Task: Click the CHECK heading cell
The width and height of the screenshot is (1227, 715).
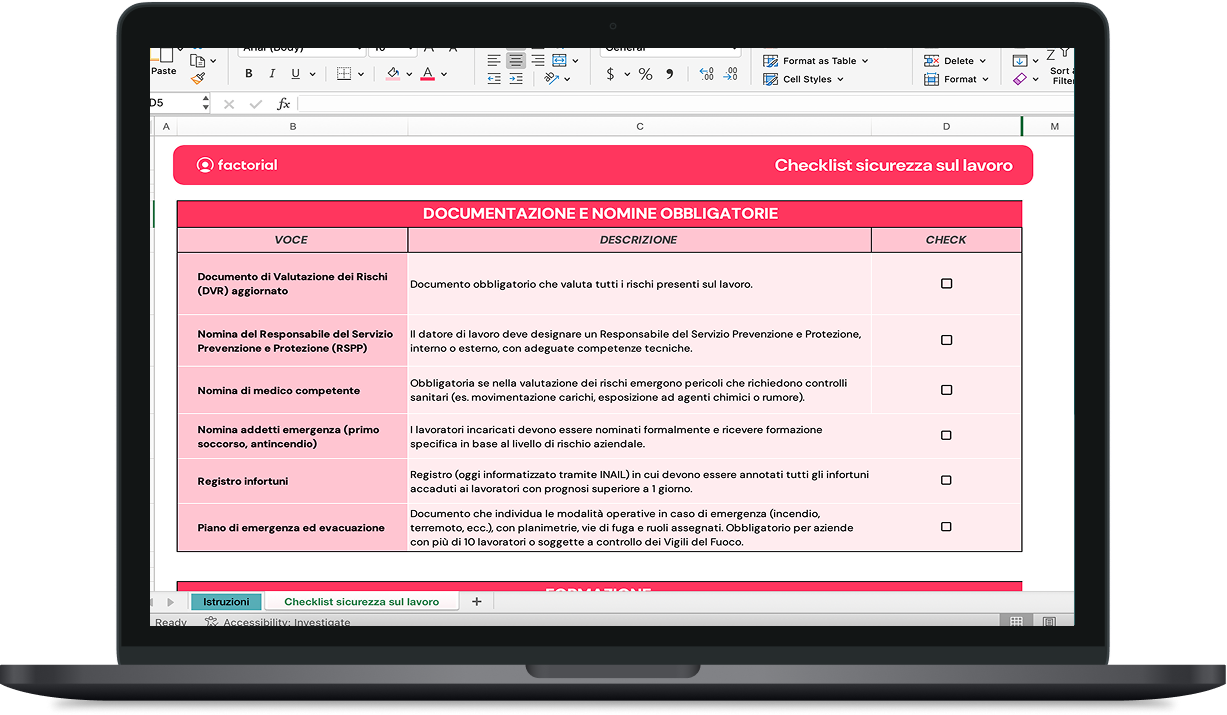Action: click(x=947, y=240)
